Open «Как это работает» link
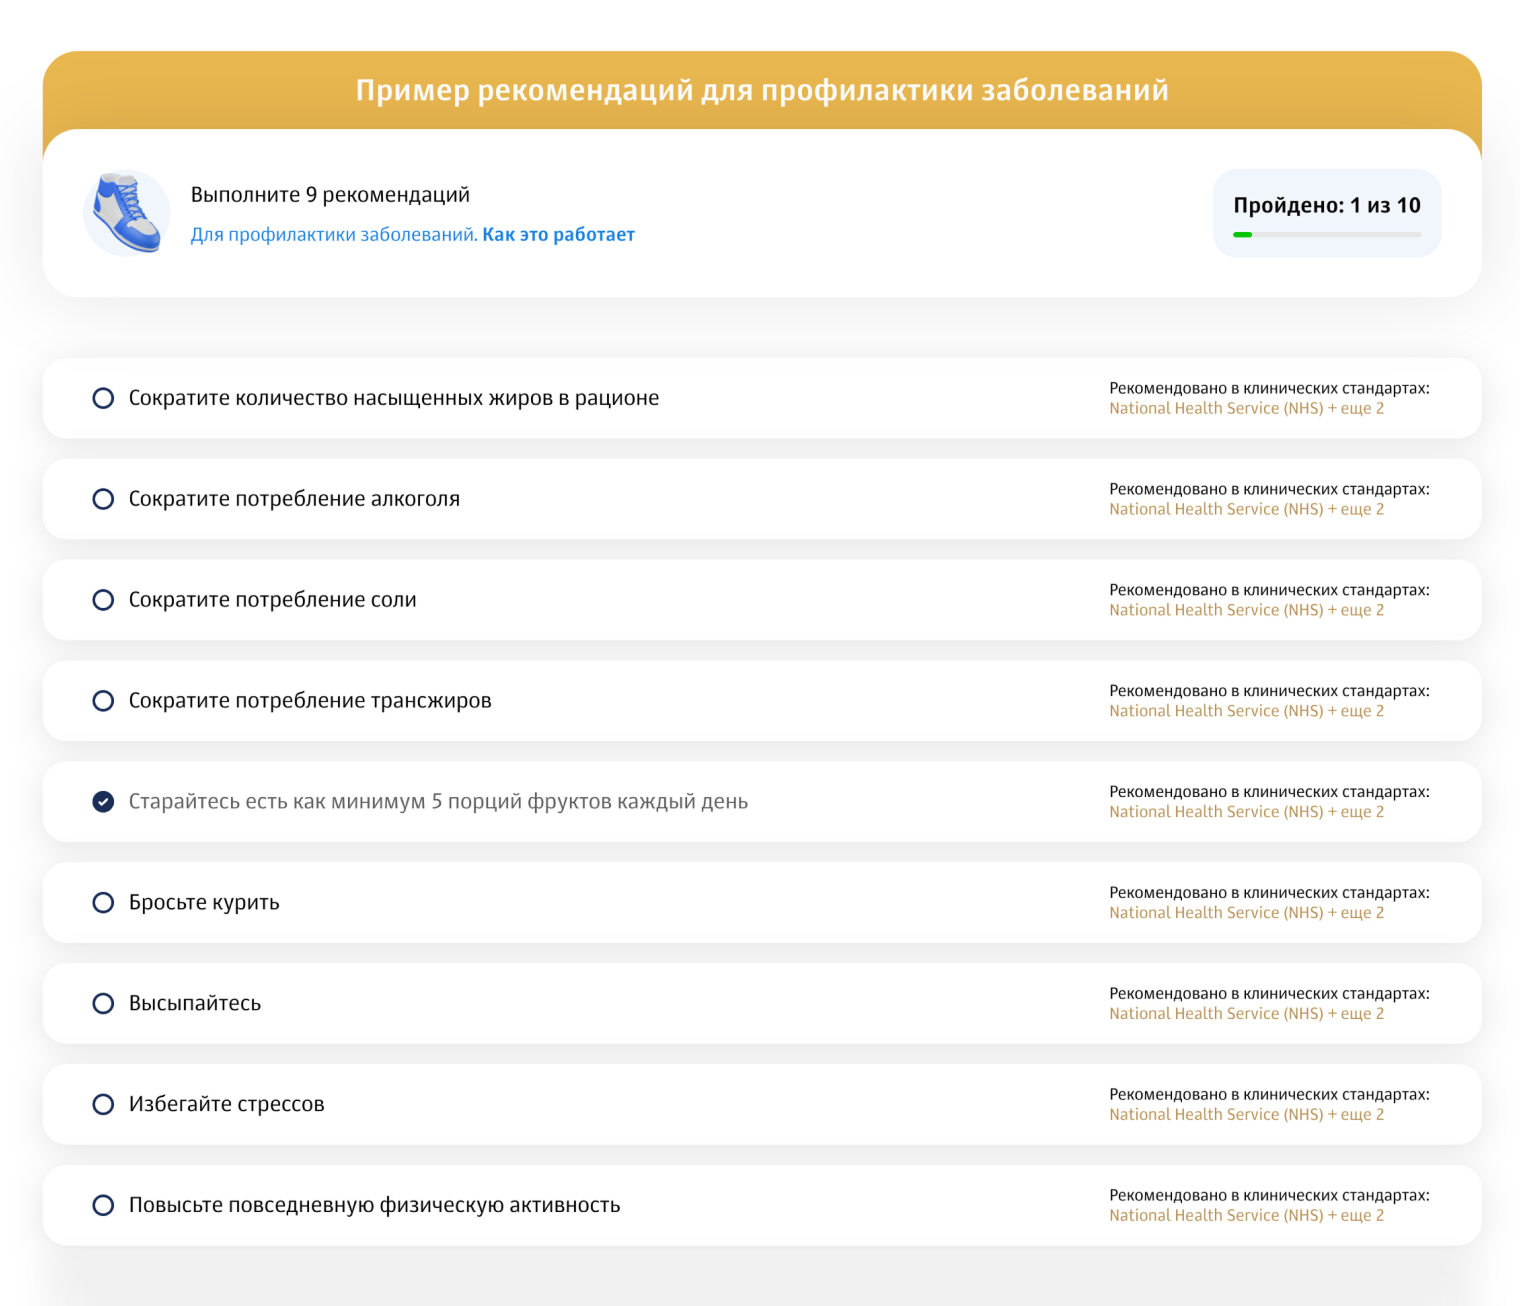The image size is (1520, 1306). point(557,234)
